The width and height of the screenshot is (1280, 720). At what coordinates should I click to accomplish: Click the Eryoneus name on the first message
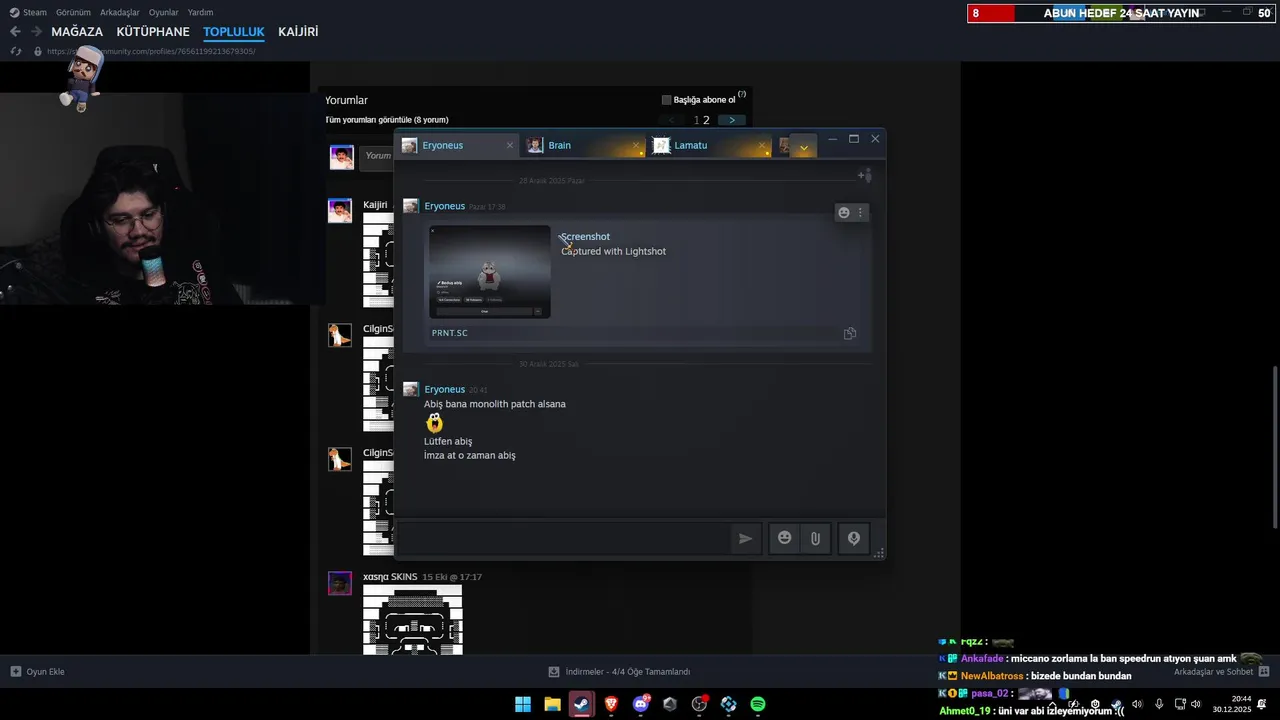pyautogui.click(x=444, y=206)
